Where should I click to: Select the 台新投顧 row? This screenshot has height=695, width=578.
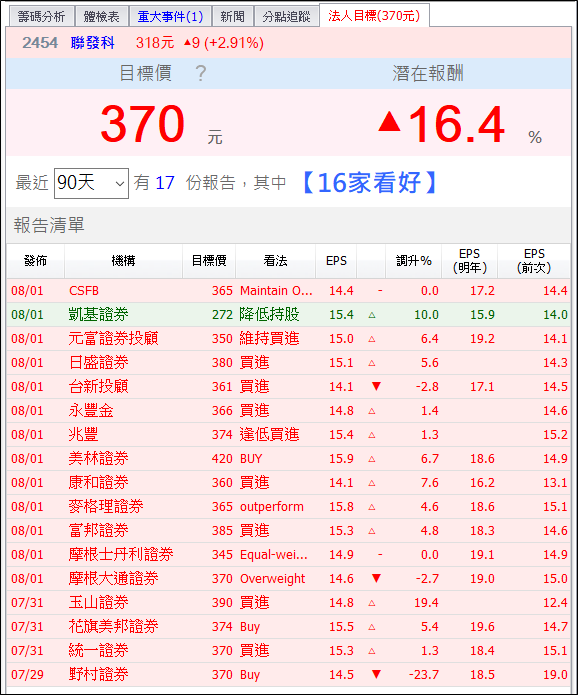click(289, 387)
